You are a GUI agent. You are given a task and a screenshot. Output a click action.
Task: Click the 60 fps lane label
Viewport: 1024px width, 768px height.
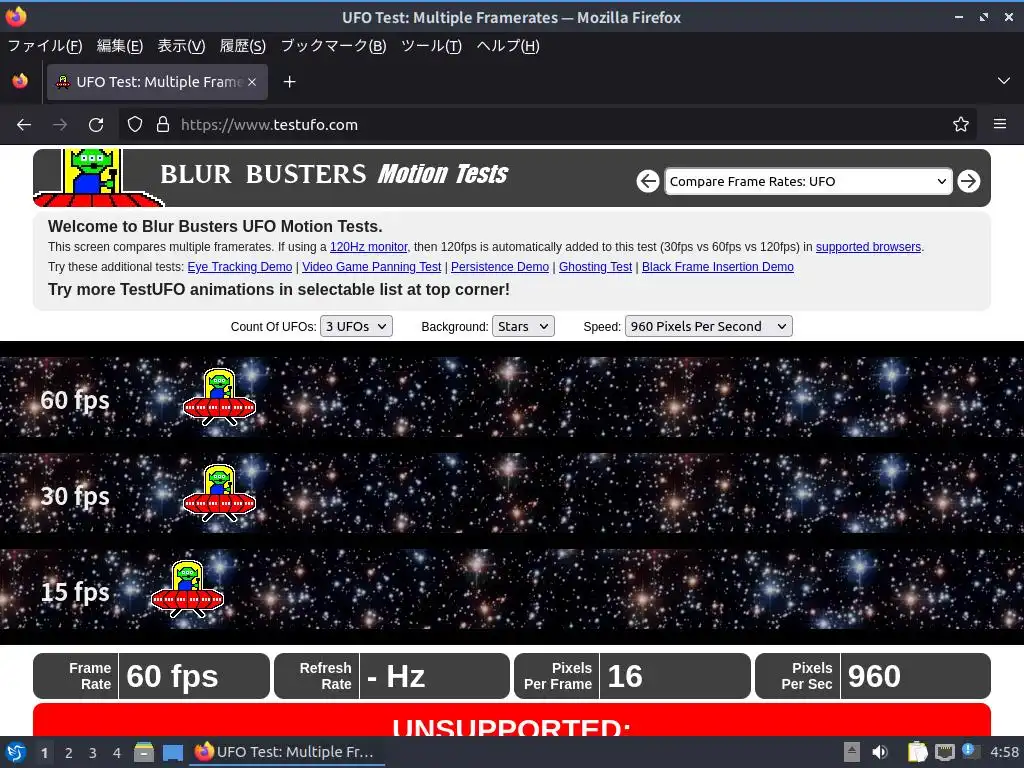pos(74,400)
